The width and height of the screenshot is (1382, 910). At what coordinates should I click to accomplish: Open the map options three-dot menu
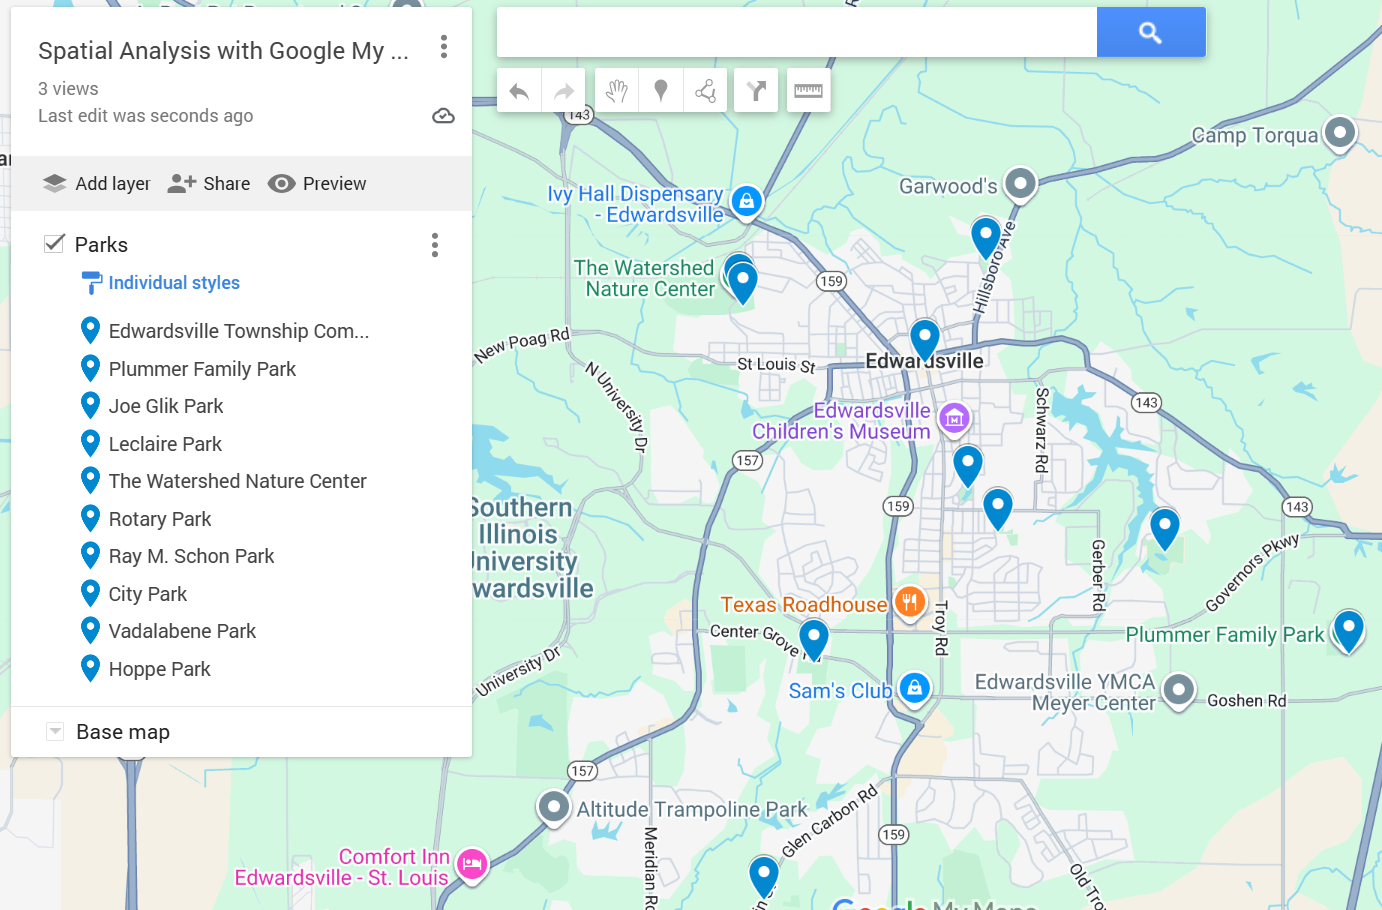pos(443,47)
